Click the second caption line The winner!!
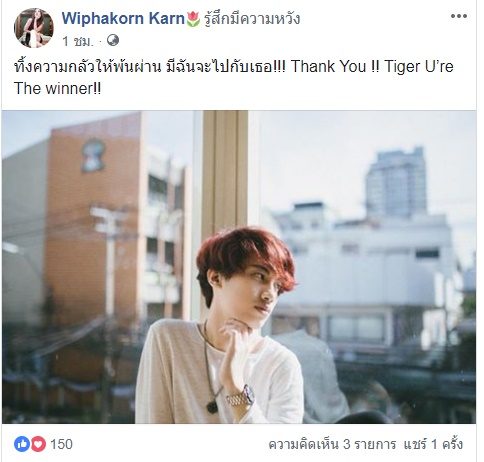 (57, 89)
